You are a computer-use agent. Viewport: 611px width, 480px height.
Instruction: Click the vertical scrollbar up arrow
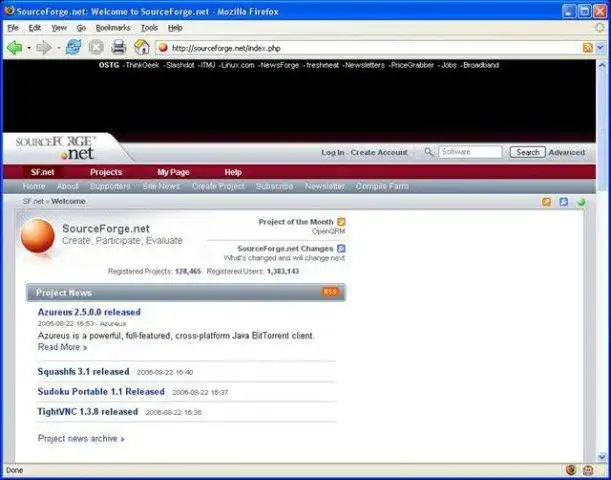tap(601, 65)
